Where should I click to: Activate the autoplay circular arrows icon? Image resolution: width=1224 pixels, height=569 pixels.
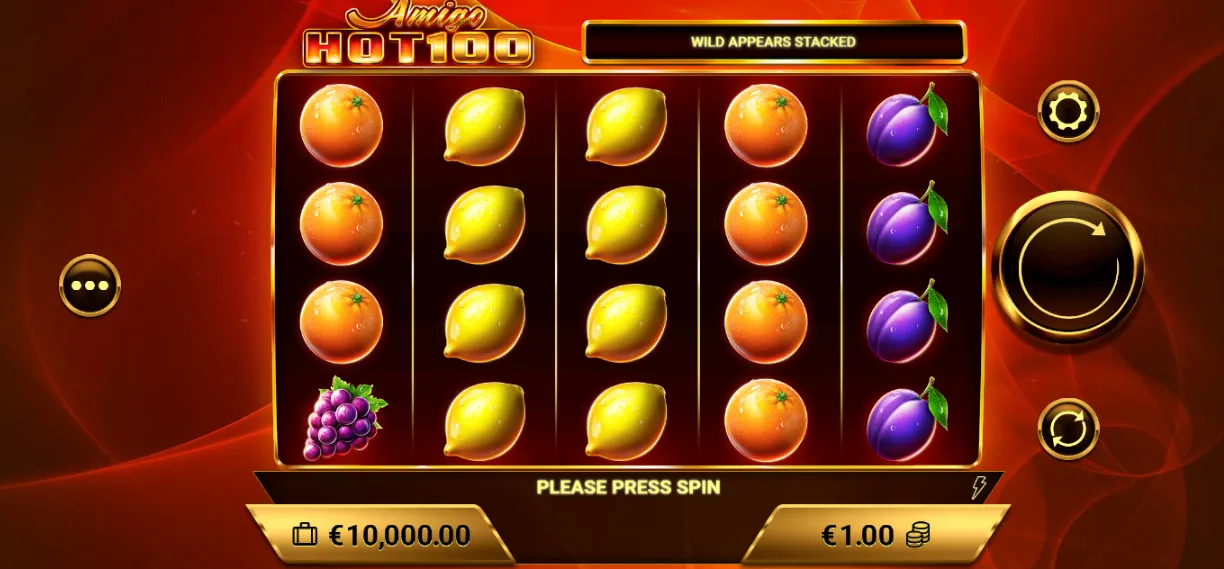click(1068, 429)
